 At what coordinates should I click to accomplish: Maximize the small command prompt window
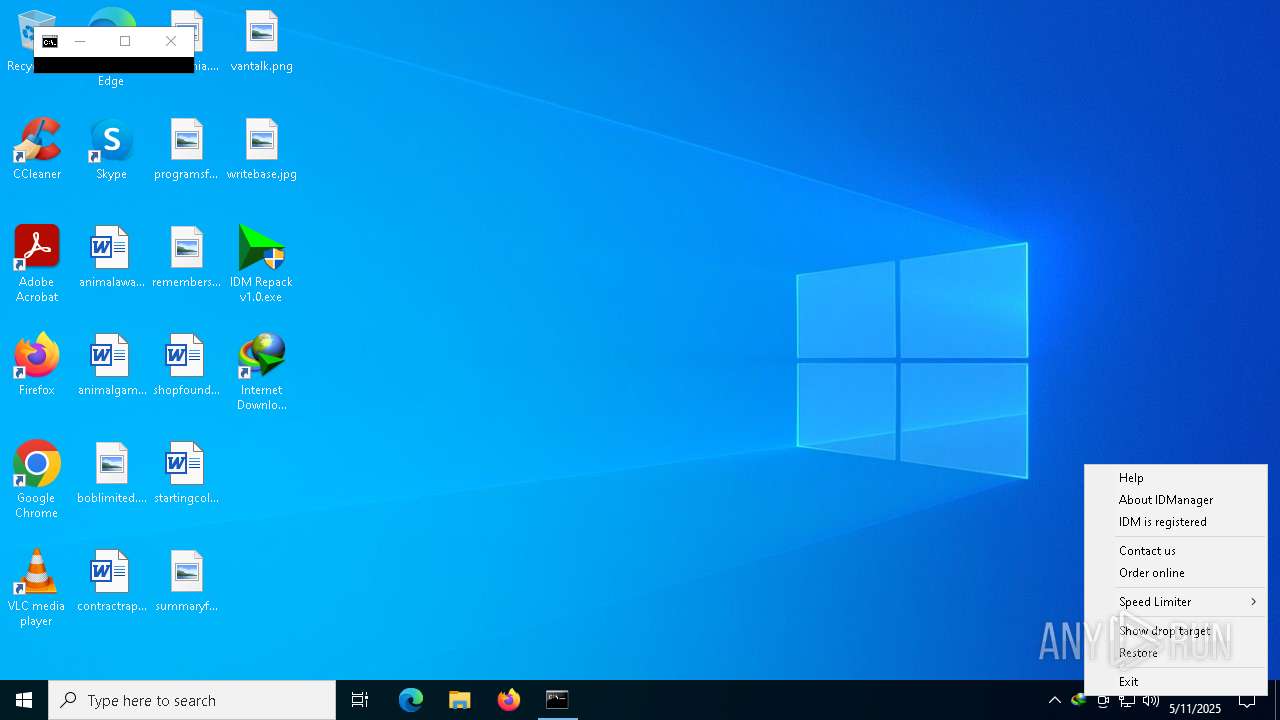[125, 41]
